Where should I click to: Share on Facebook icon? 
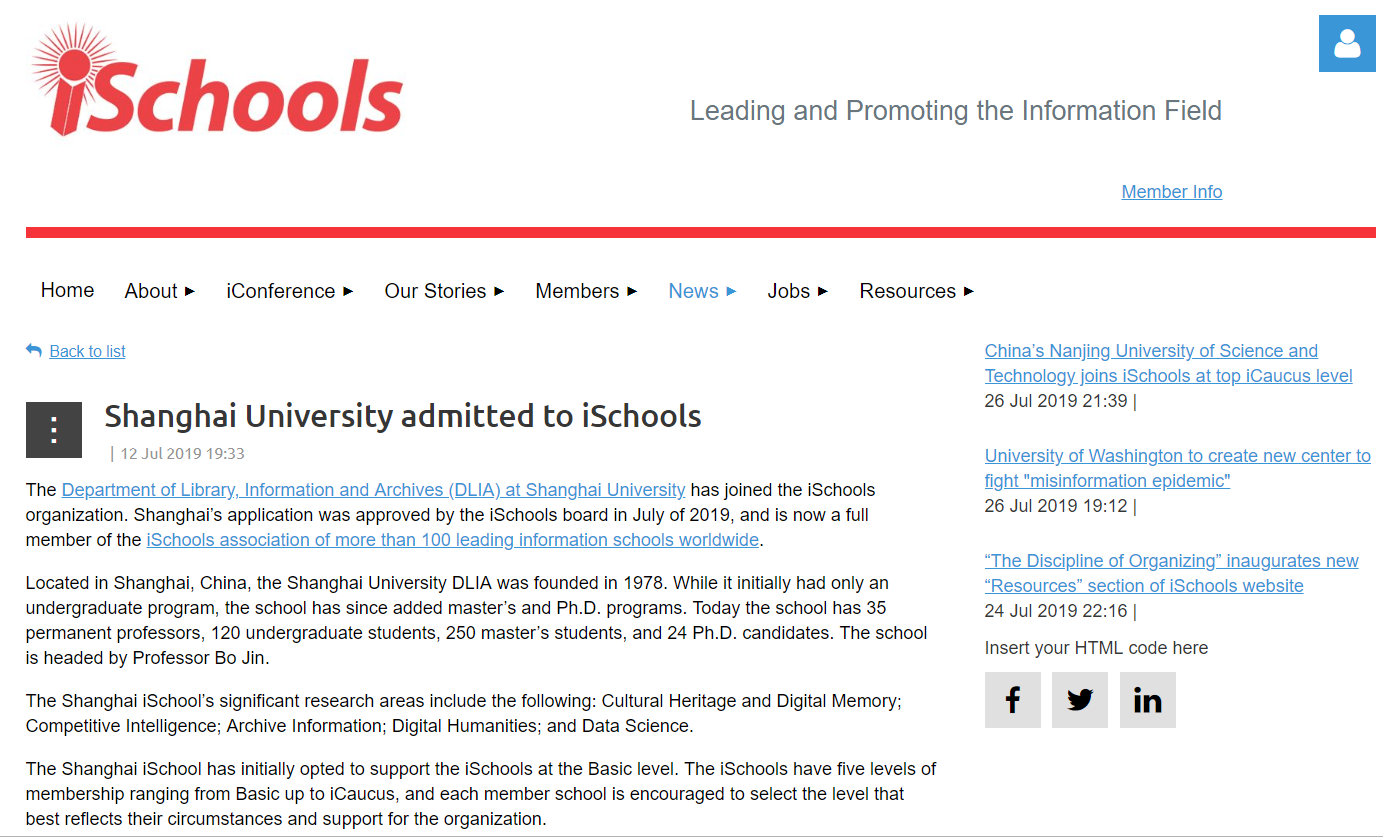point(1012,700)
